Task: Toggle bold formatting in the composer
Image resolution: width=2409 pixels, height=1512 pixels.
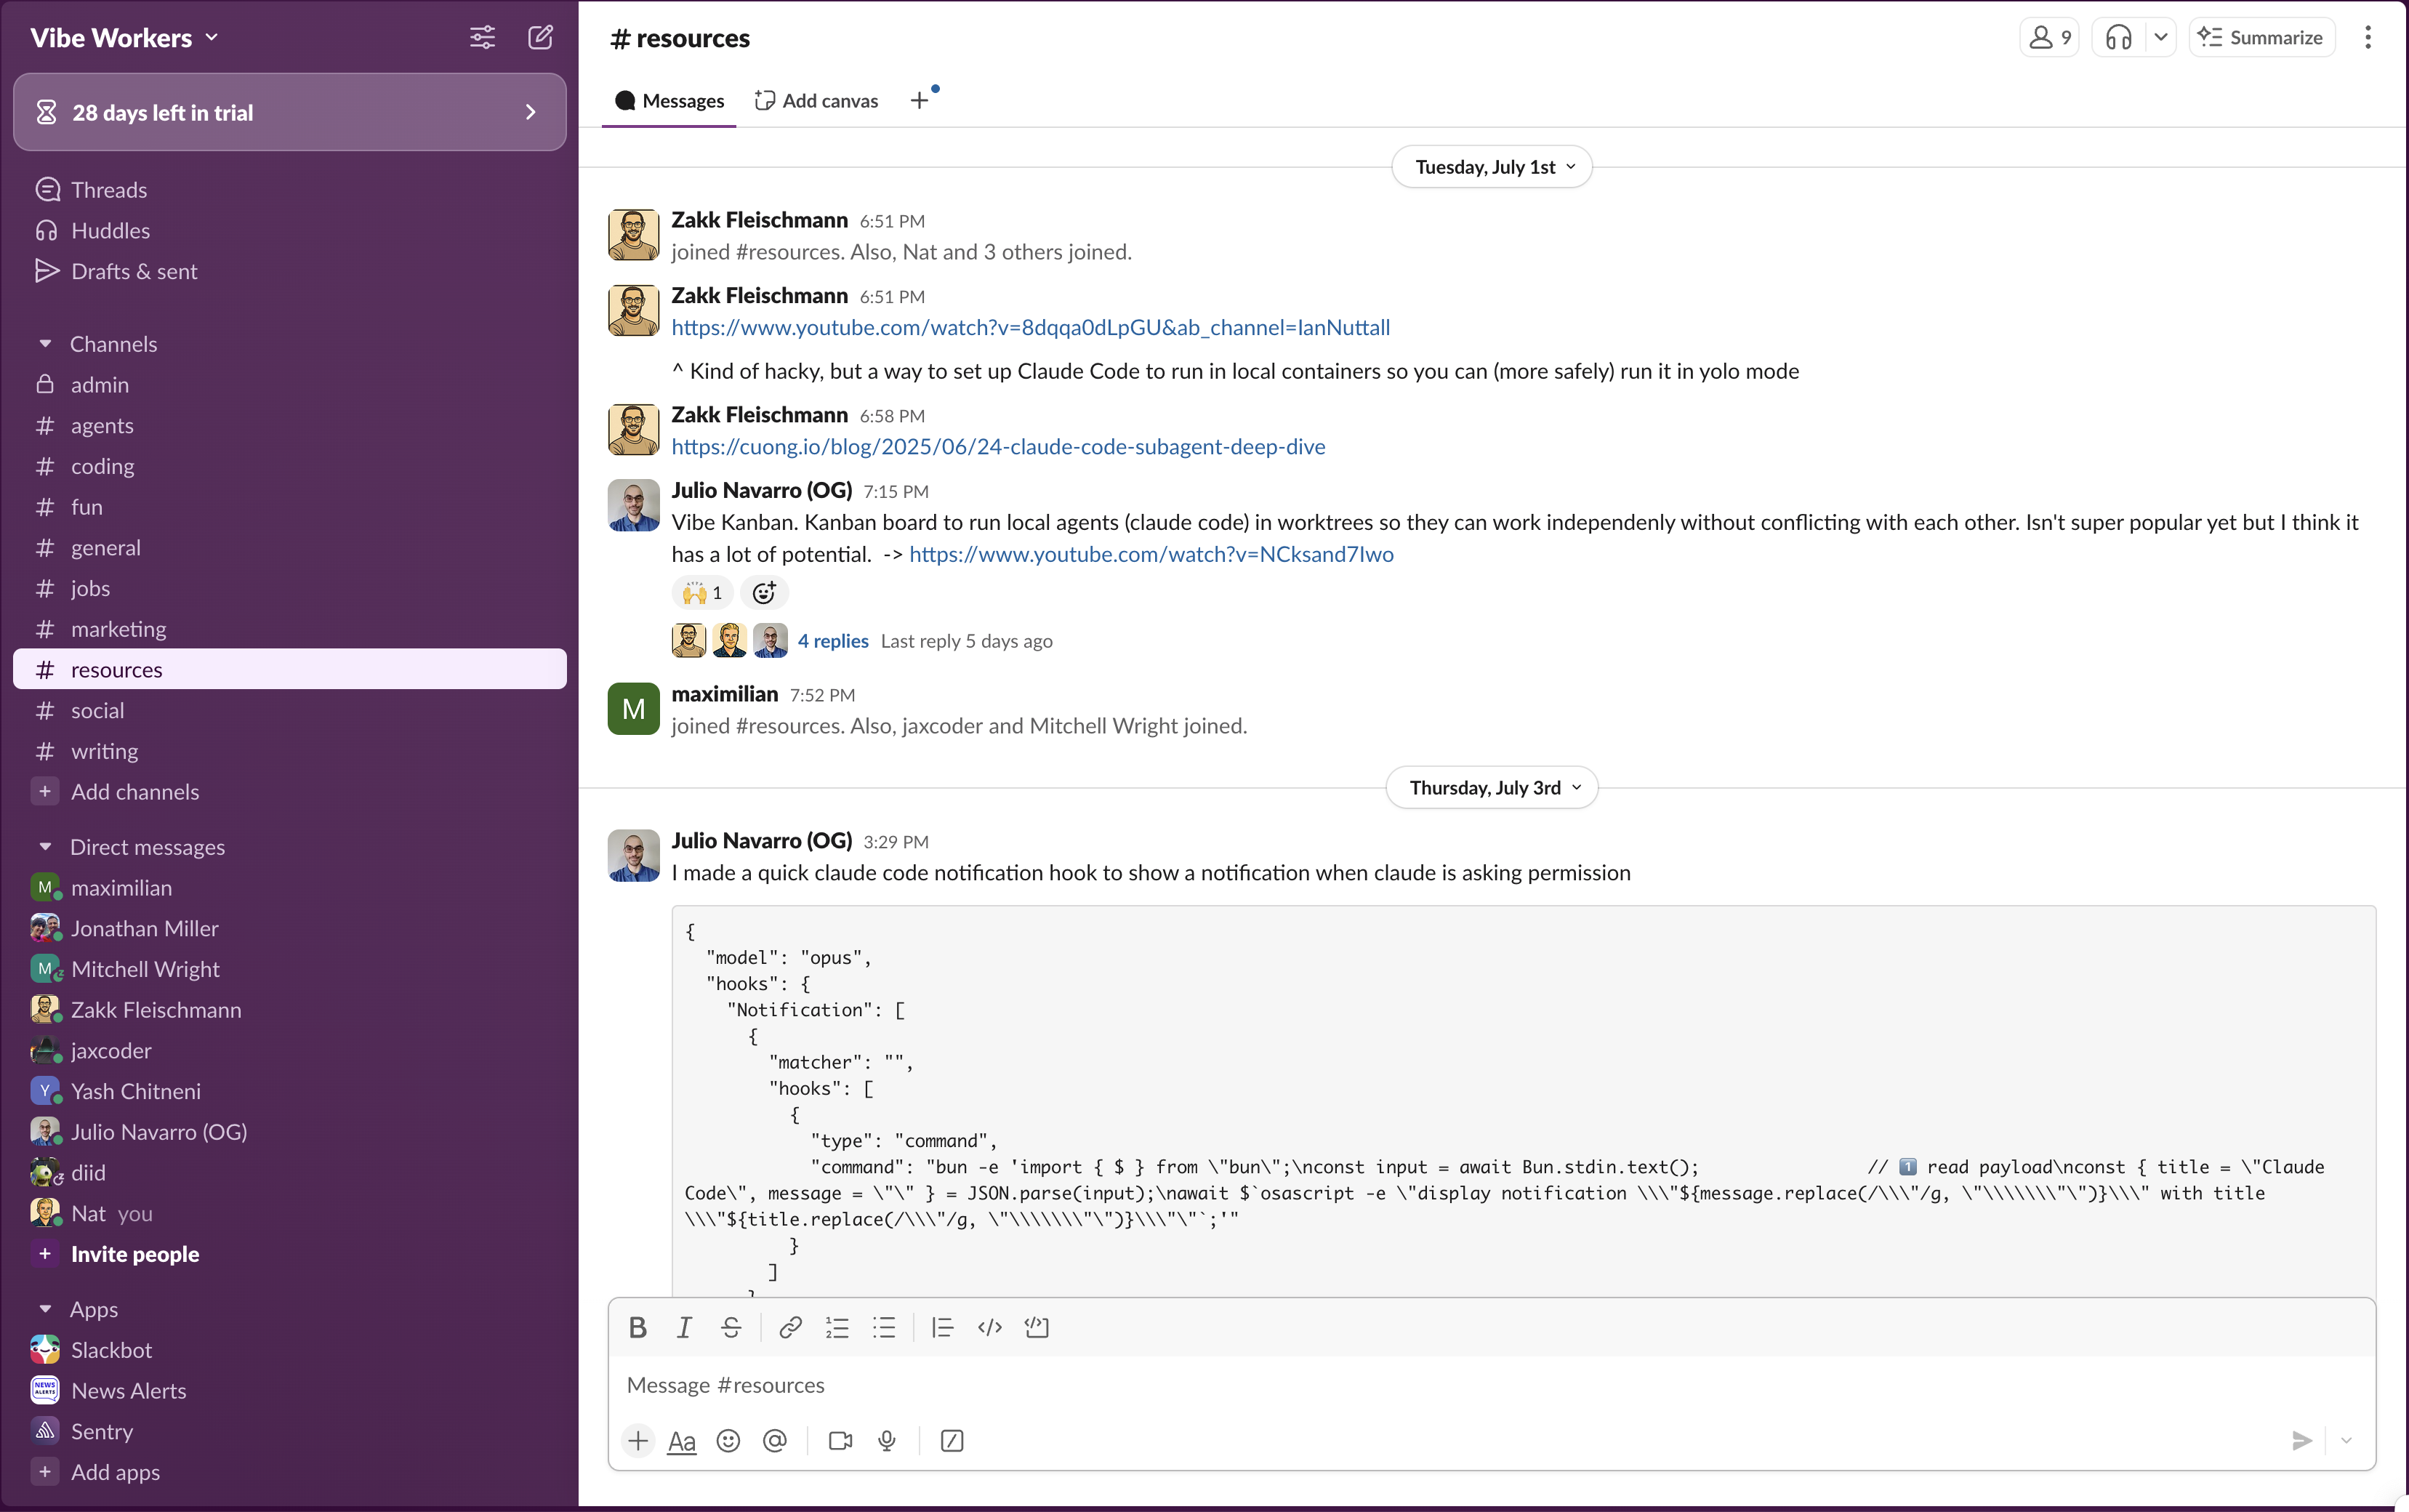Action: pos(639,1327)
